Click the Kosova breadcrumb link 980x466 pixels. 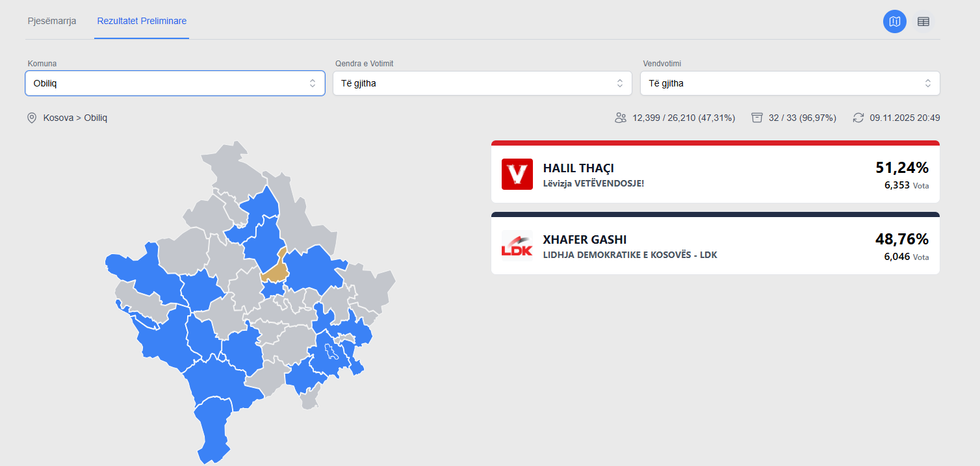[58, 118]
